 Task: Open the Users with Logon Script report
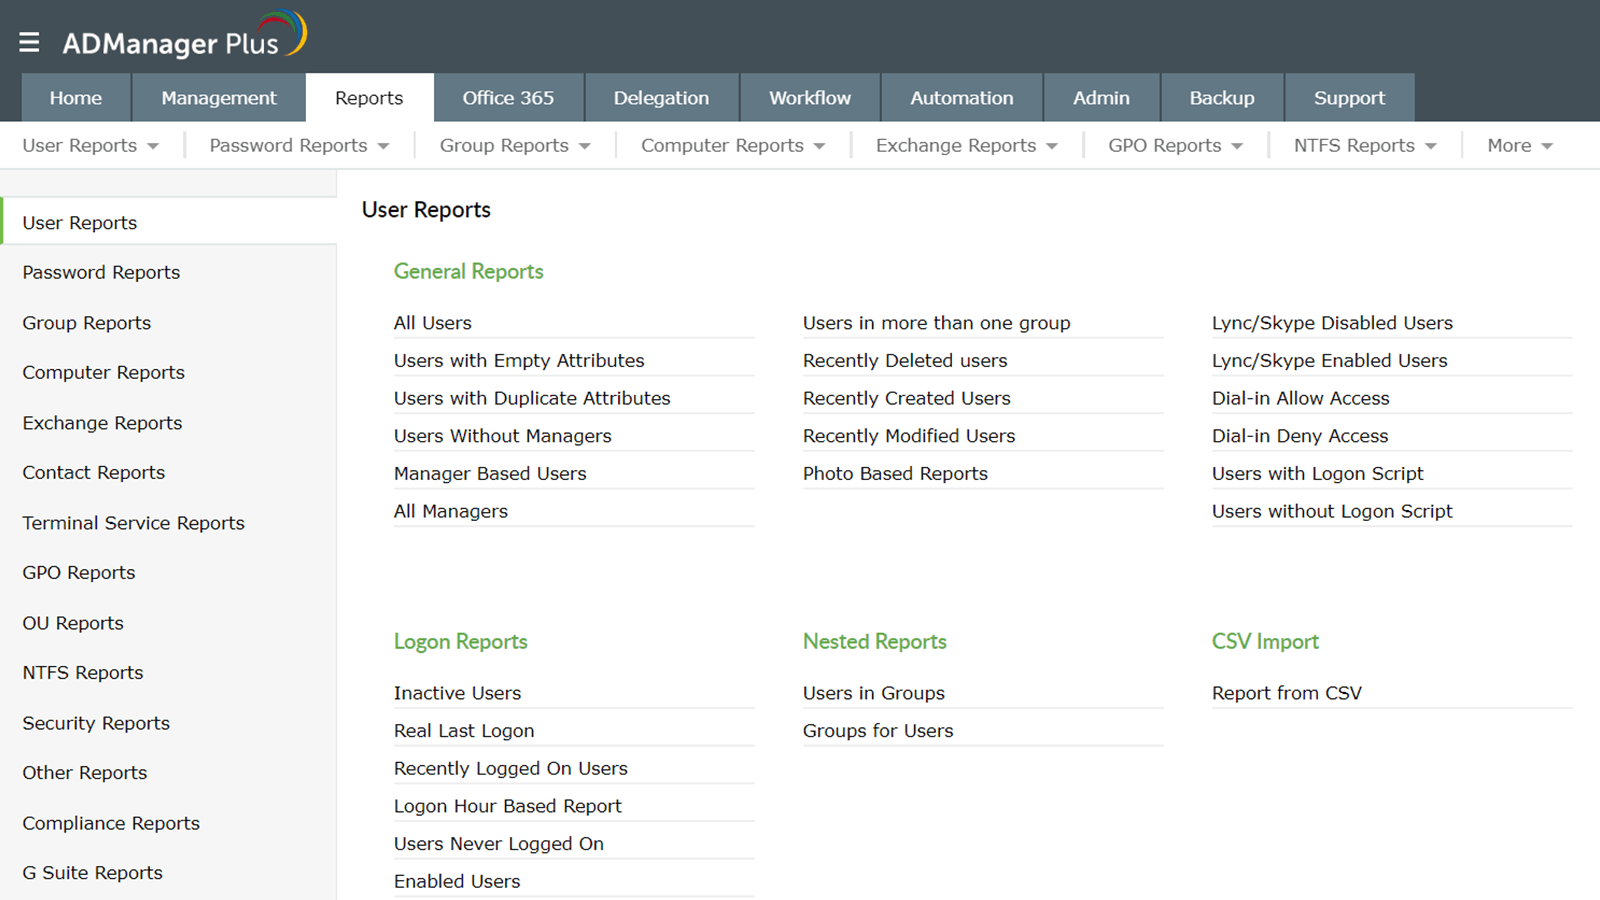pos(1318,474)
